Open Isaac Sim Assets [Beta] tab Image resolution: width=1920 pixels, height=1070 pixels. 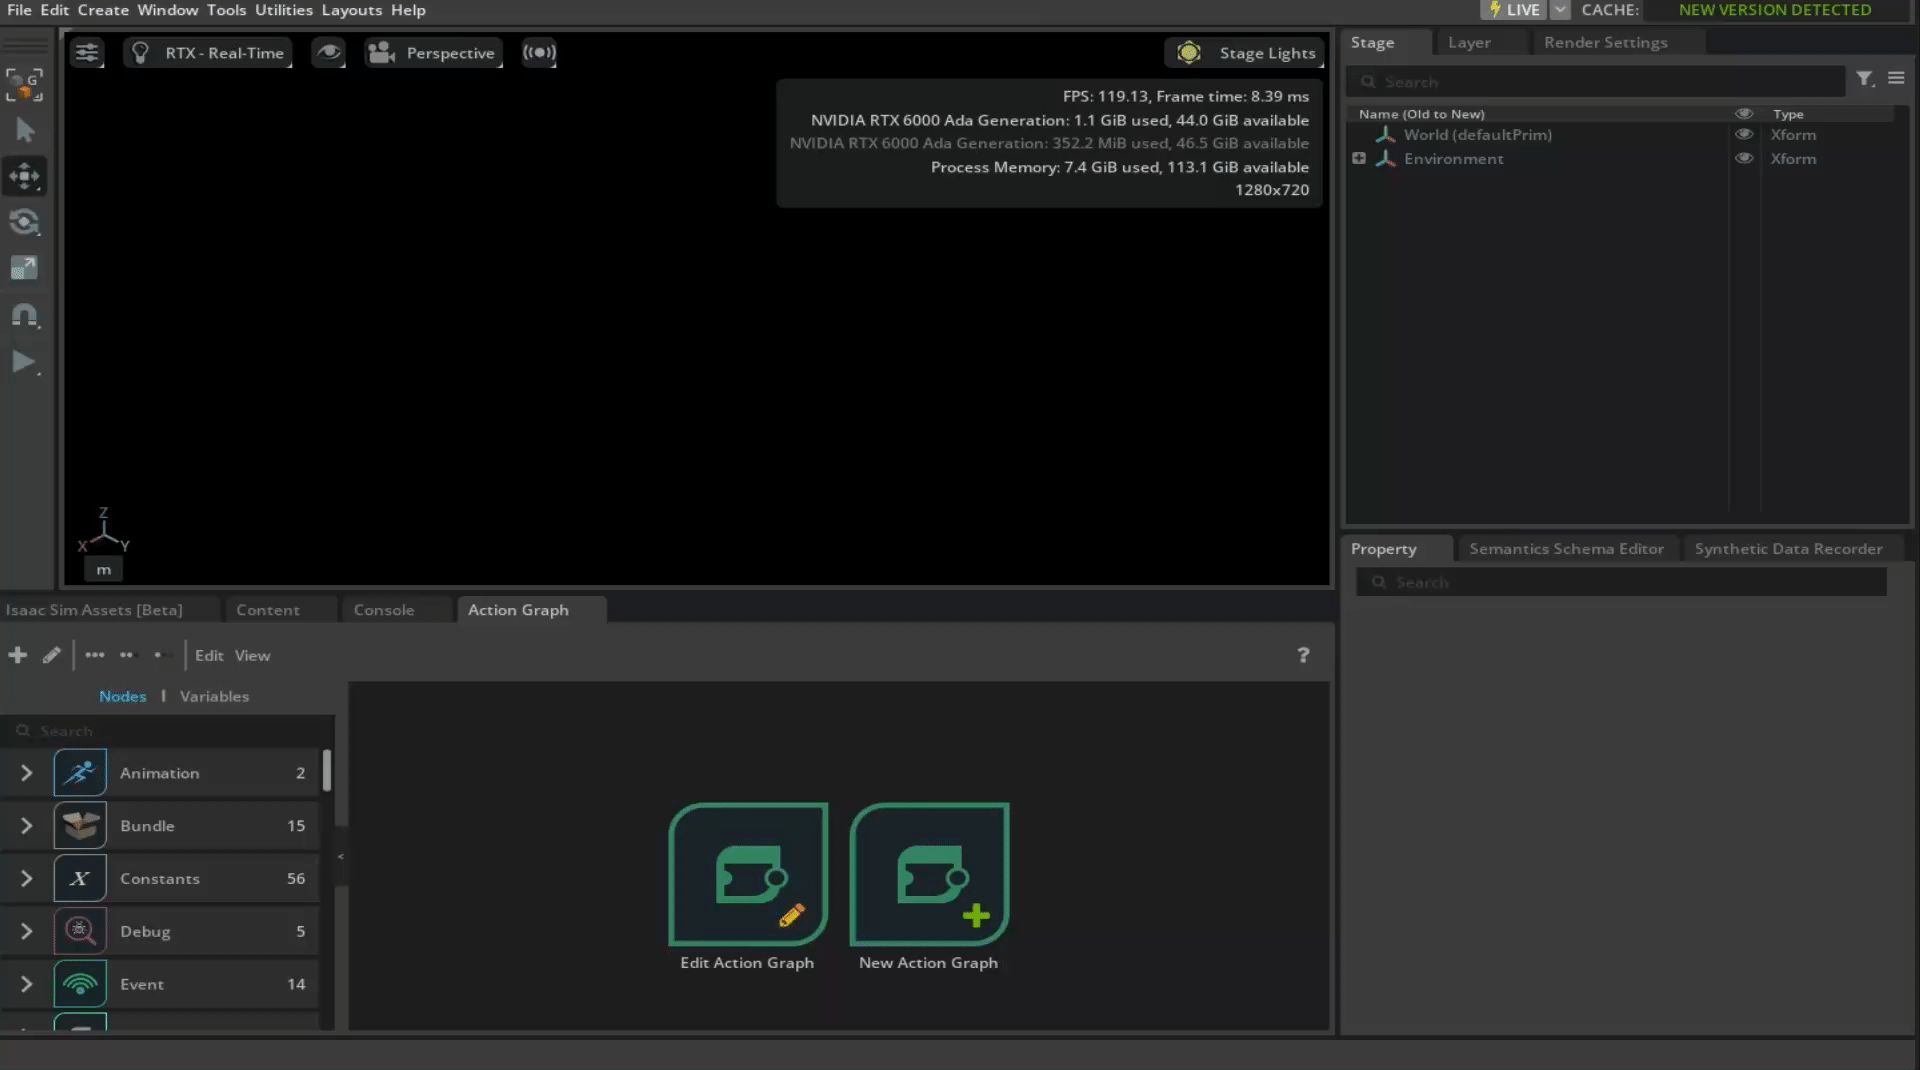click(94, 610)
